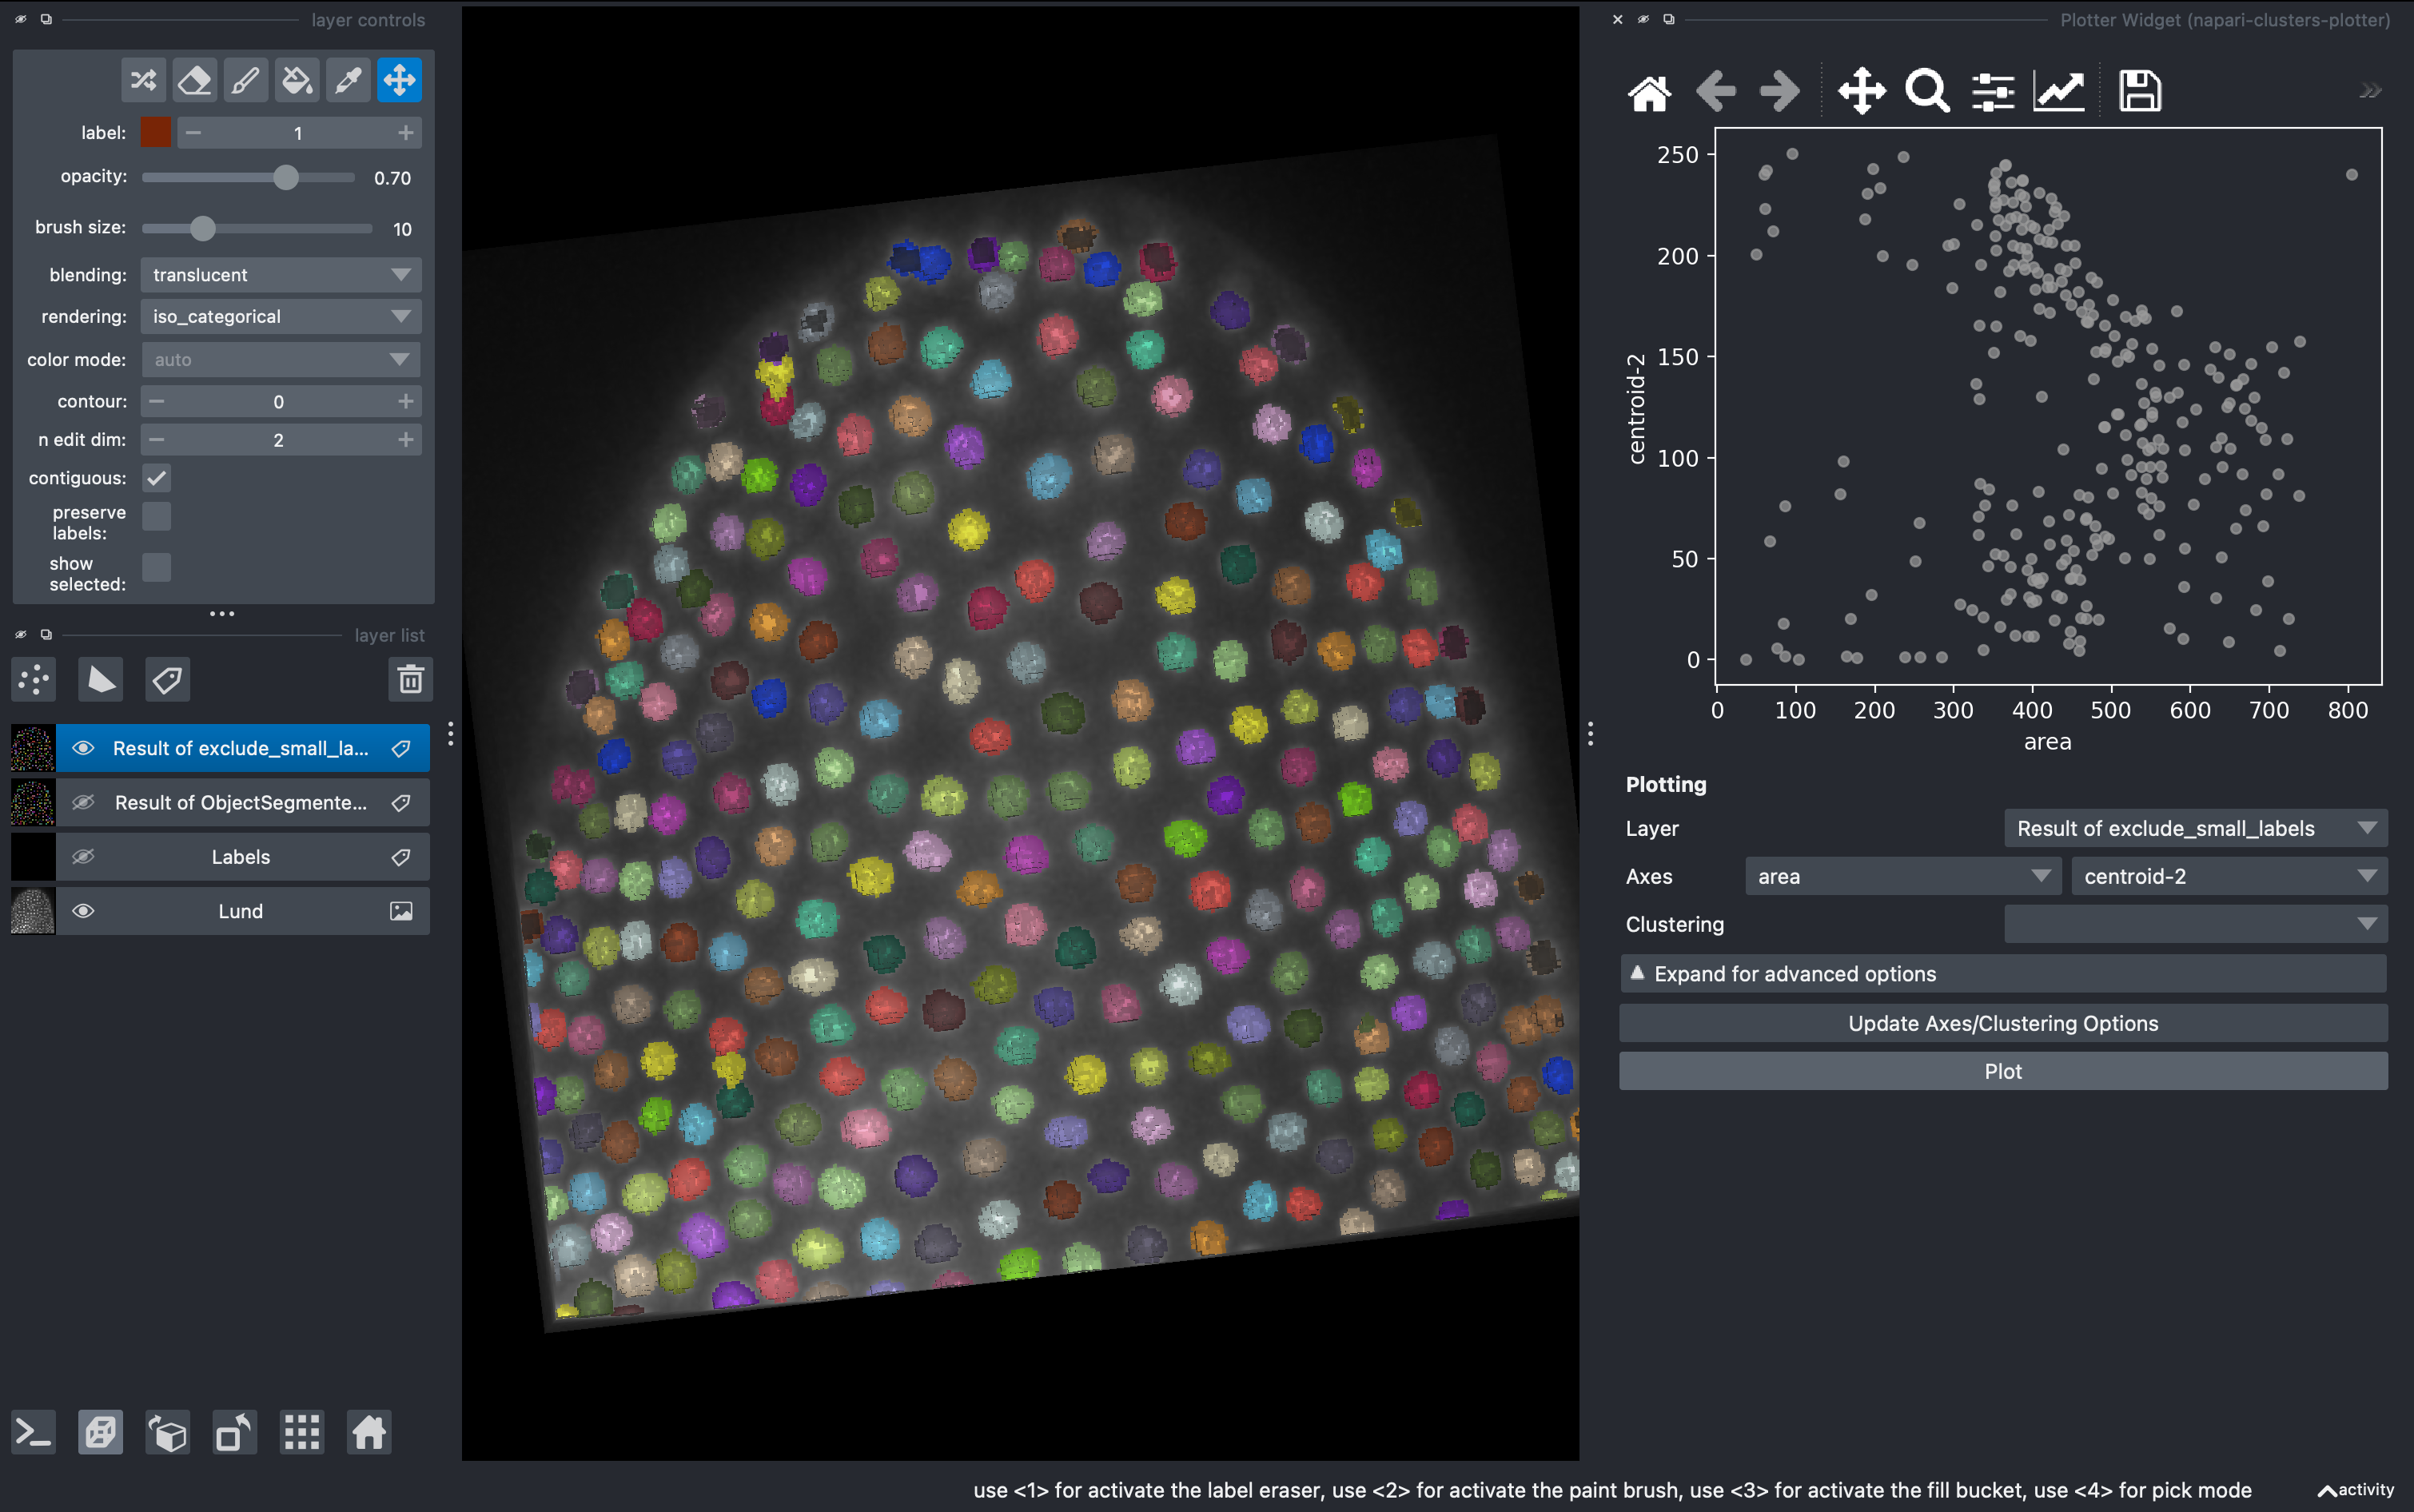The width and height of the screenshot is (2414, 1512).
Task: Change the Clustering dropdown selection
Action: [2194, 924]
